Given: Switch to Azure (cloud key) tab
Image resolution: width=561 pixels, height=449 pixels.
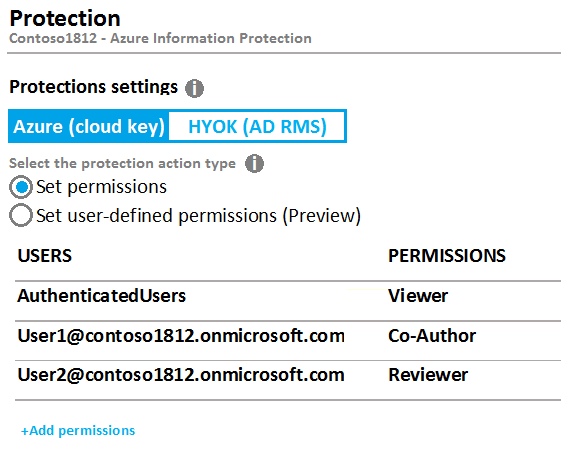Looking at the screenshot, I should [x=88, y=126].
